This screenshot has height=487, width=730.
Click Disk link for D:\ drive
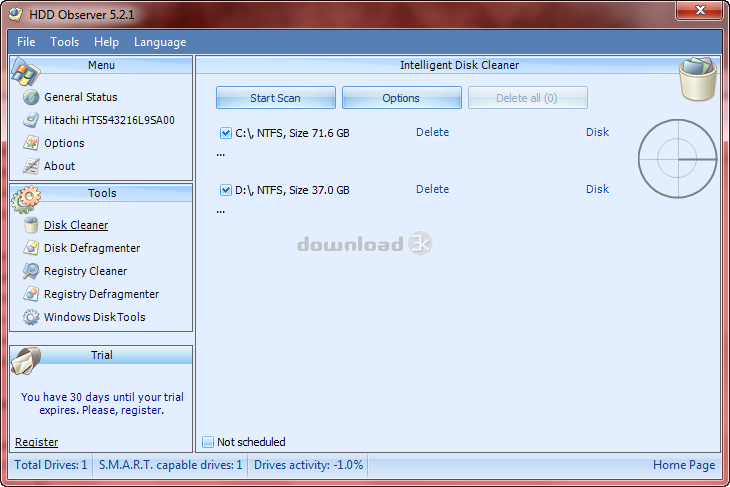pos(597,189)
